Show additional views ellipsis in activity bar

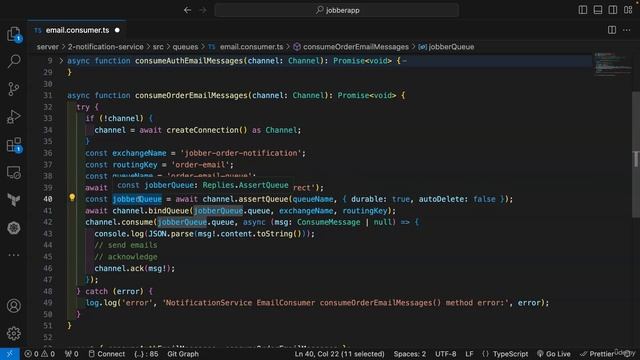point(13,255)
